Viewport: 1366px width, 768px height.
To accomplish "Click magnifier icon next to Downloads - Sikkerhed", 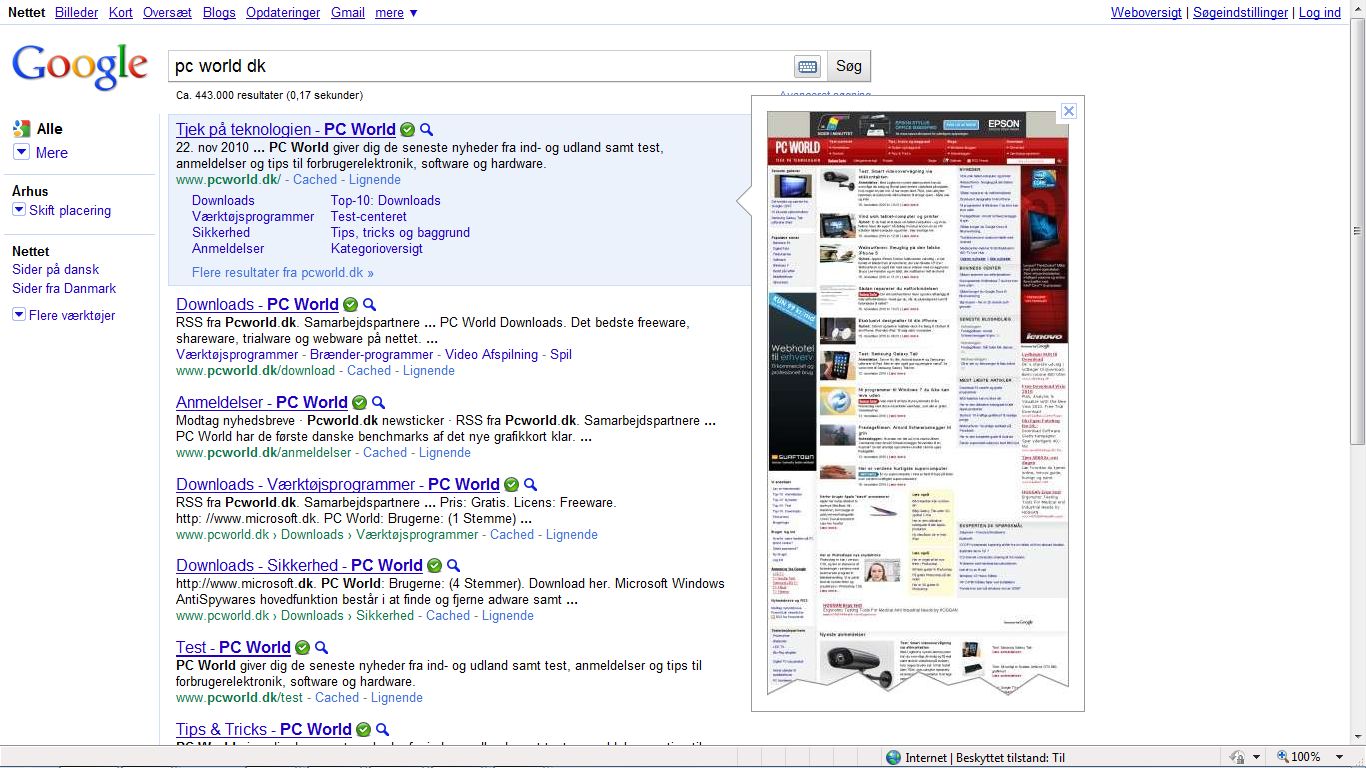I will coord(453,566).
